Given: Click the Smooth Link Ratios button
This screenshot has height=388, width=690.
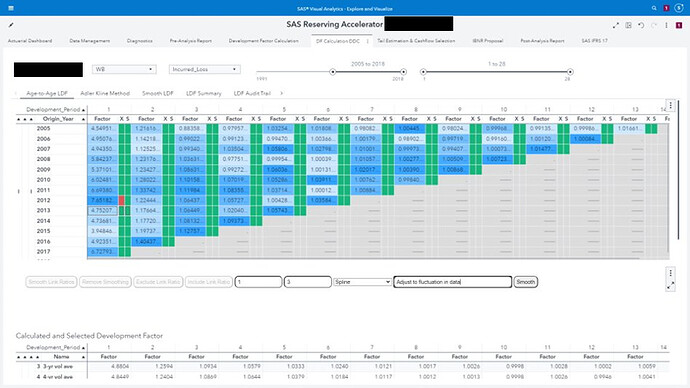Looking at the screenshot, I should [x=51, y=282].
